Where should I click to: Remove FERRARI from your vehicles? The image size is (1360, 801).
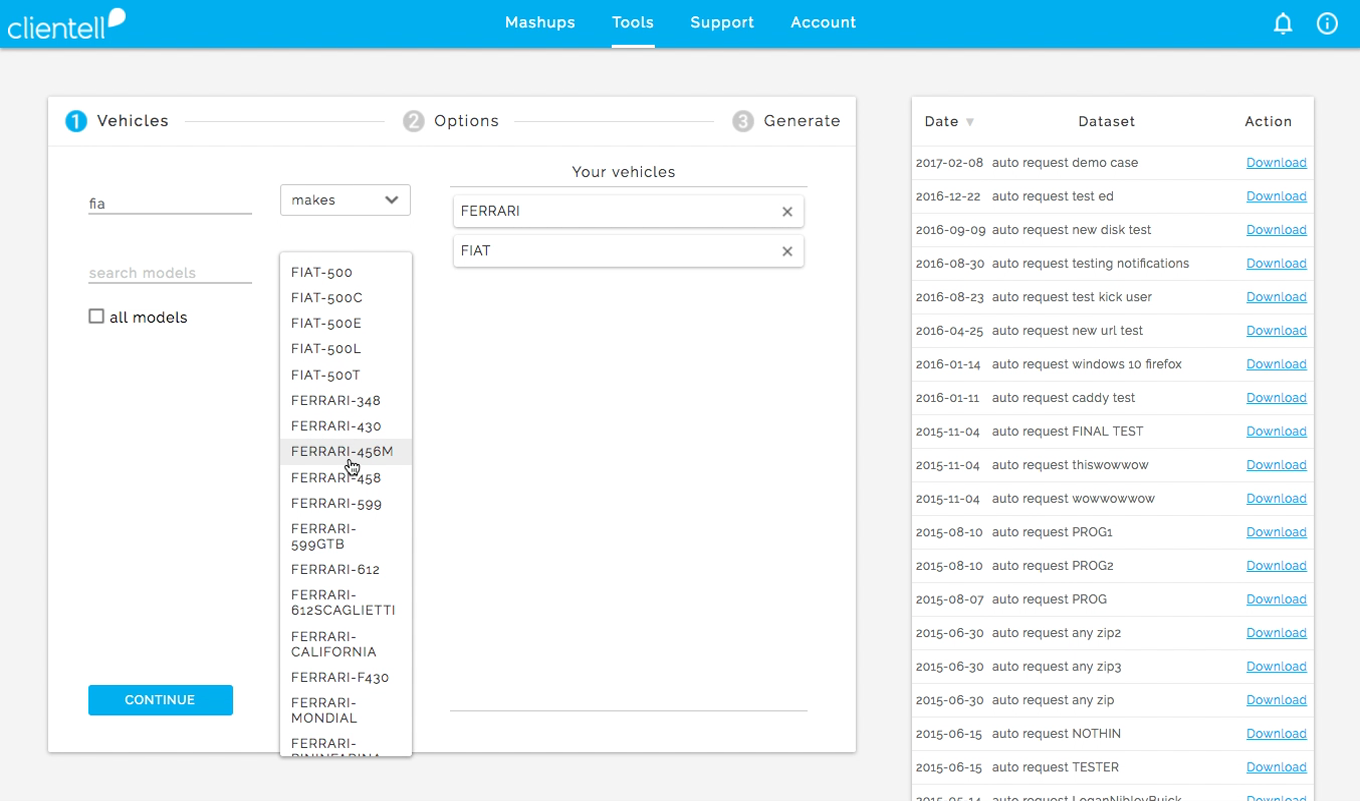(x=787, y=212)
